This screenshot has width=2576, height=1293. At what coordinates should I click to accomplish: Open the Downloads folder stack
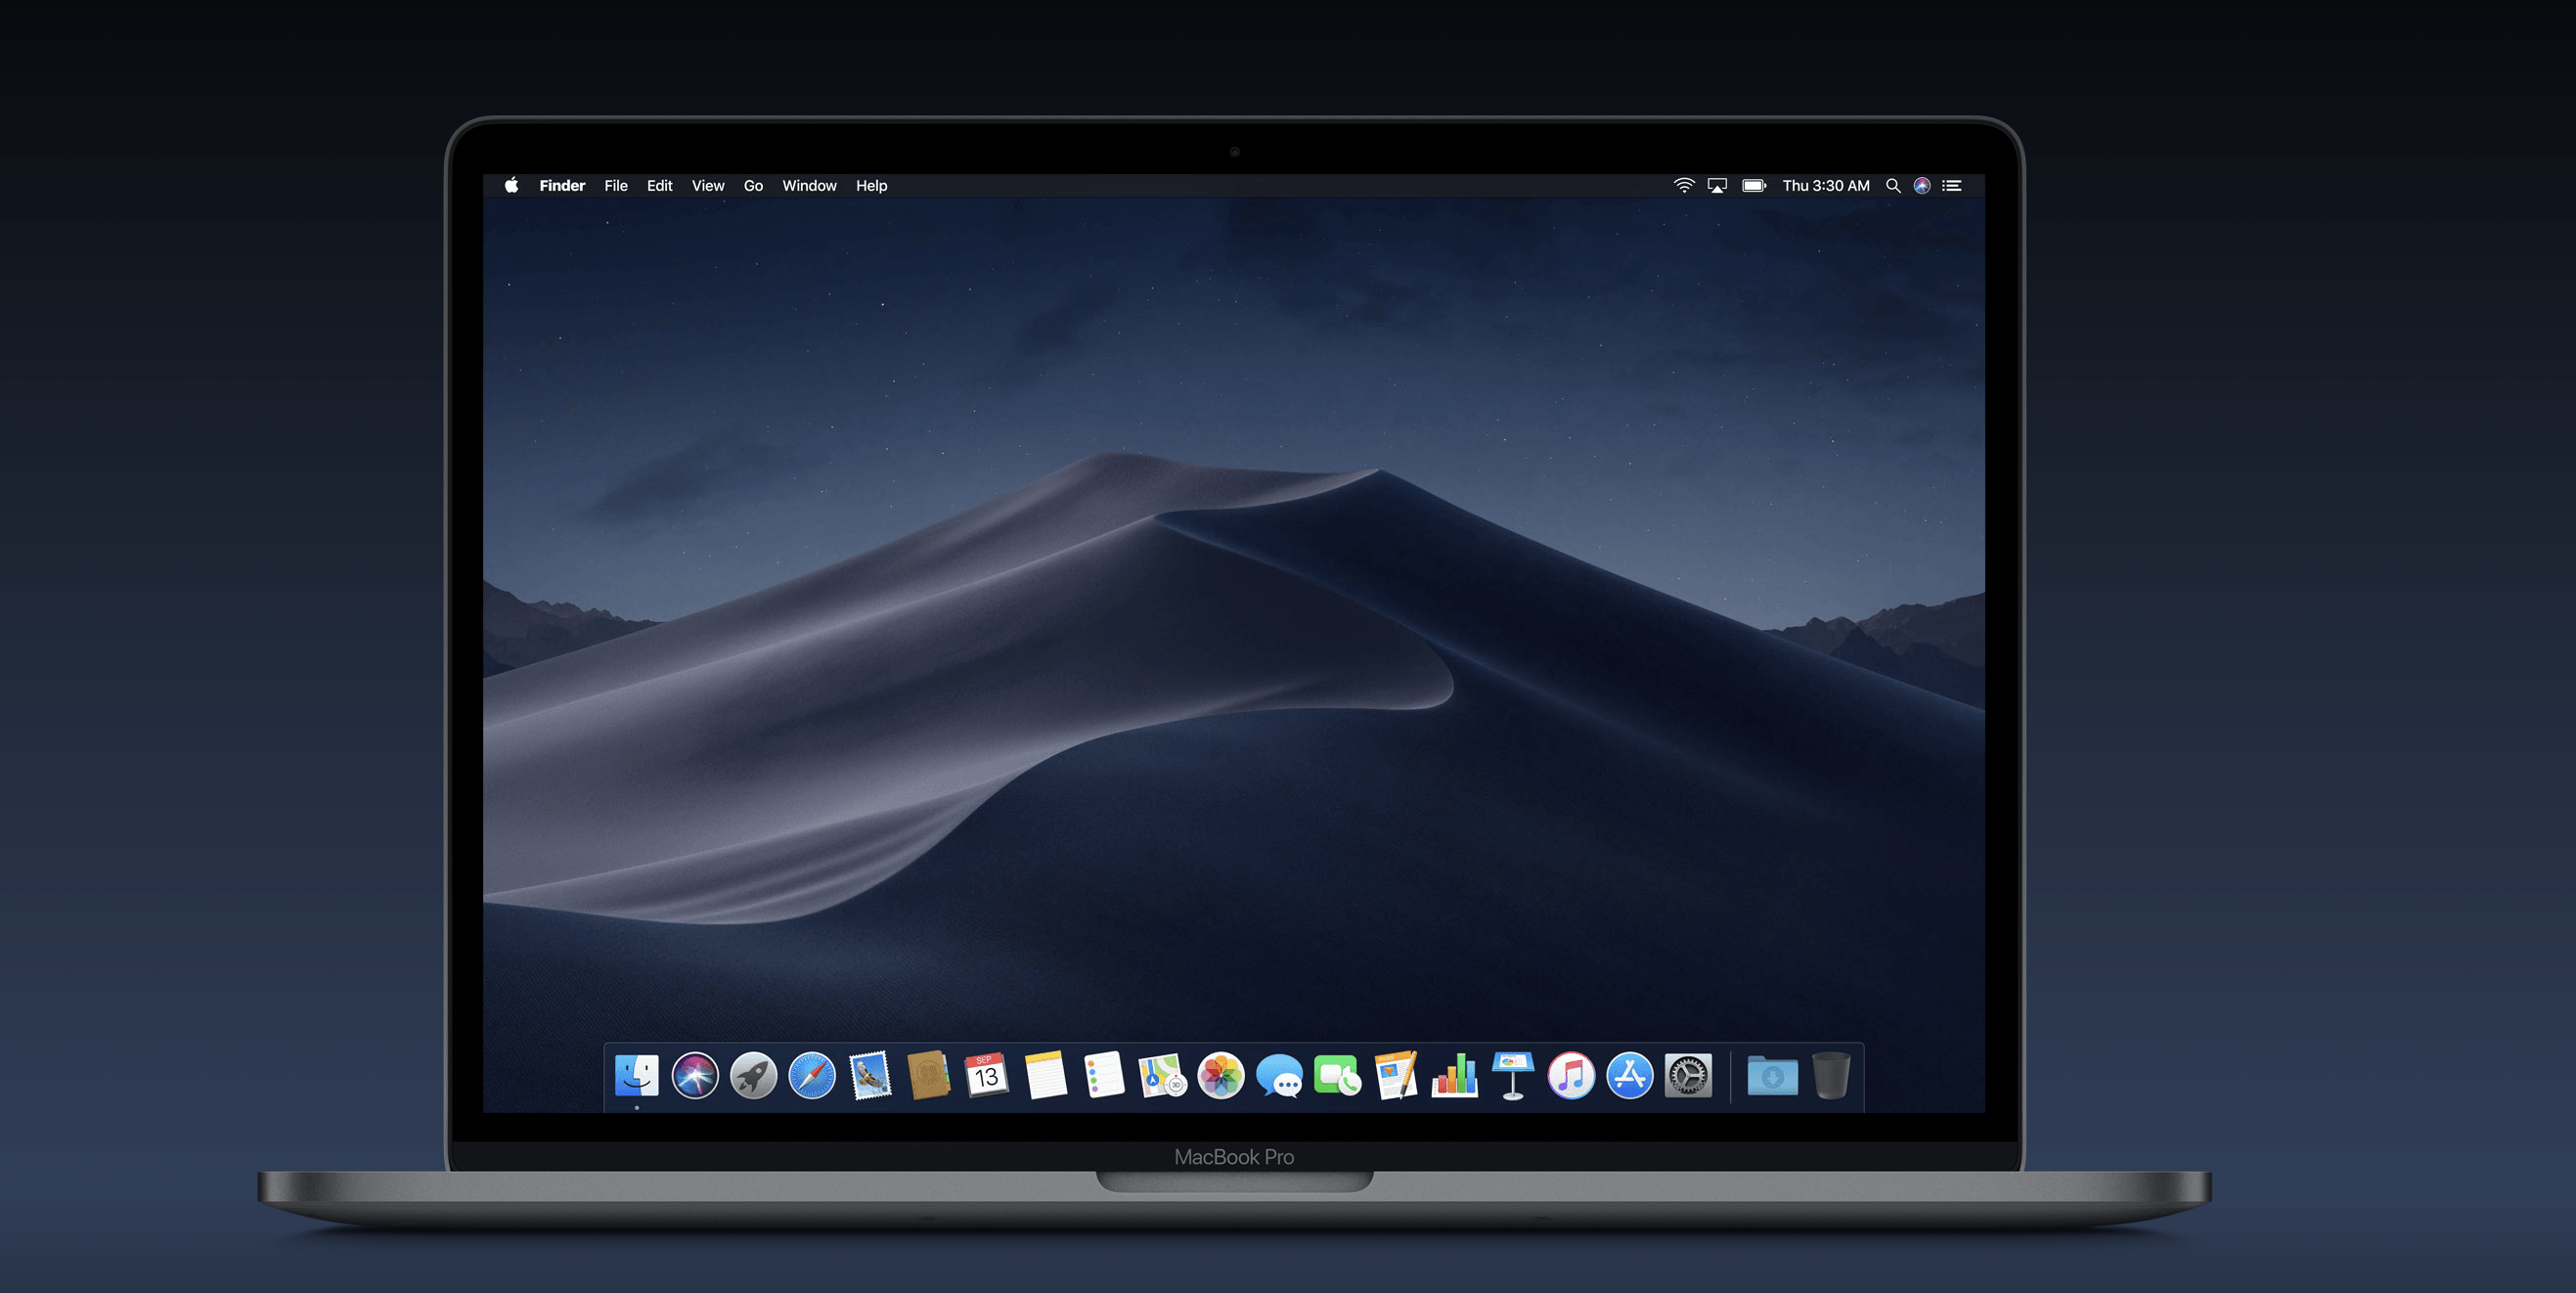(1772, 1076)
